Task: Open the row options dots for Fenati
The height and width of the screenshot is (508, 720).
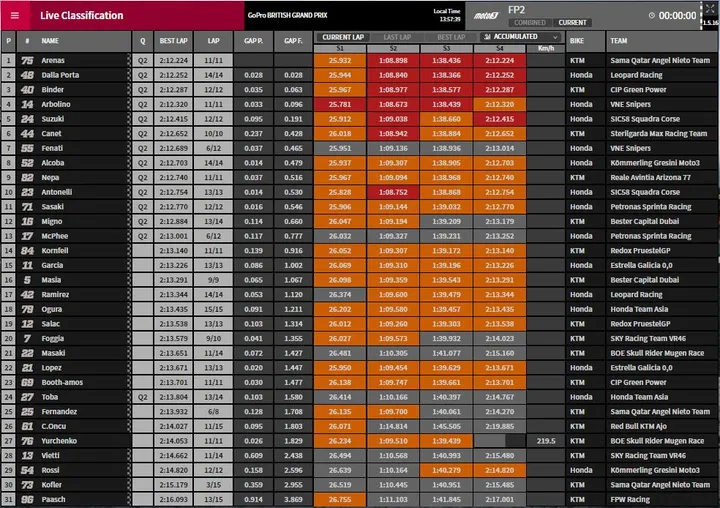Action: tap(129, 148)
